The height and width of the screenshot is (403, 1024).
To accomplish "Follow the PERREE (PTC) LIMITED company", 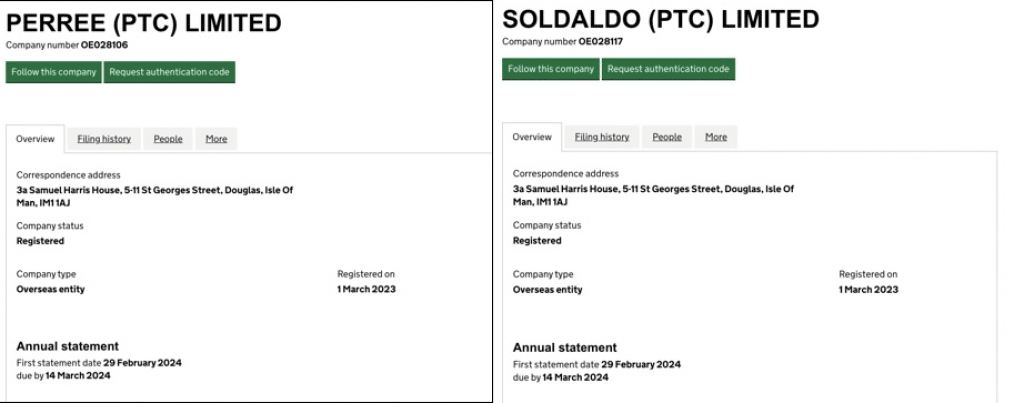I will click(53, 72).
